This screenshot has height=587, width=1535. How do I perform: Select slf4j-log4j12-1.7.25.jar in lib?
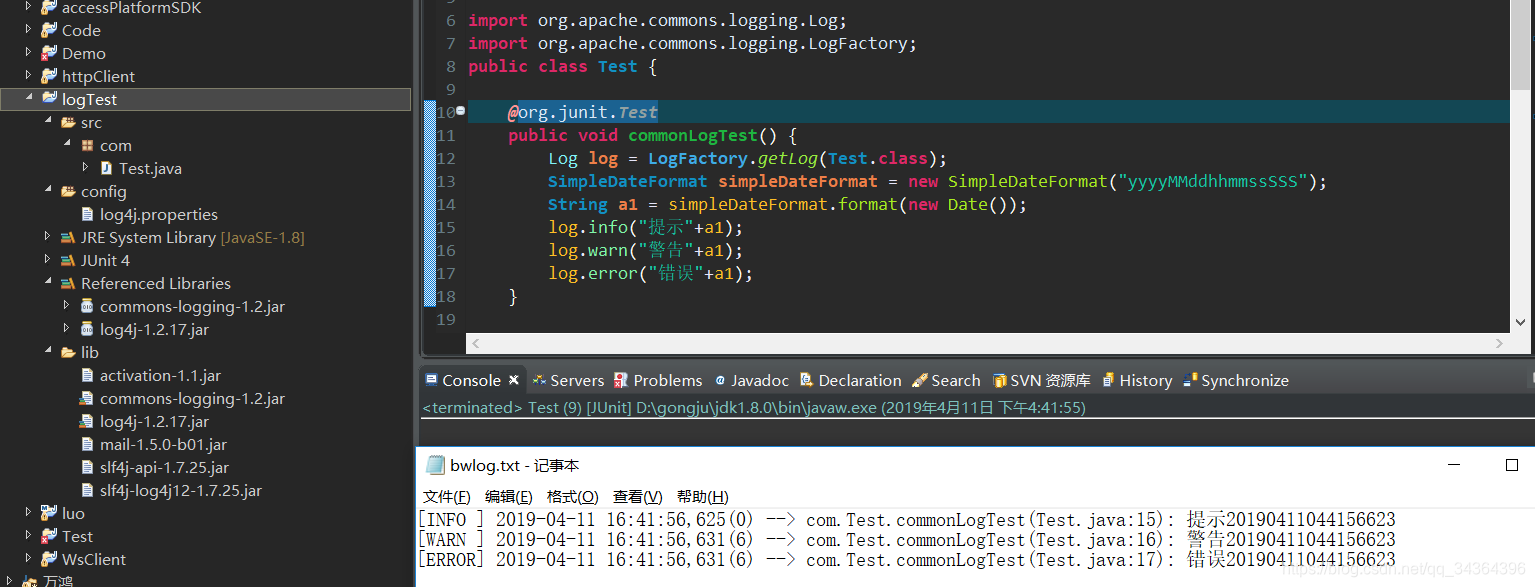180,490
